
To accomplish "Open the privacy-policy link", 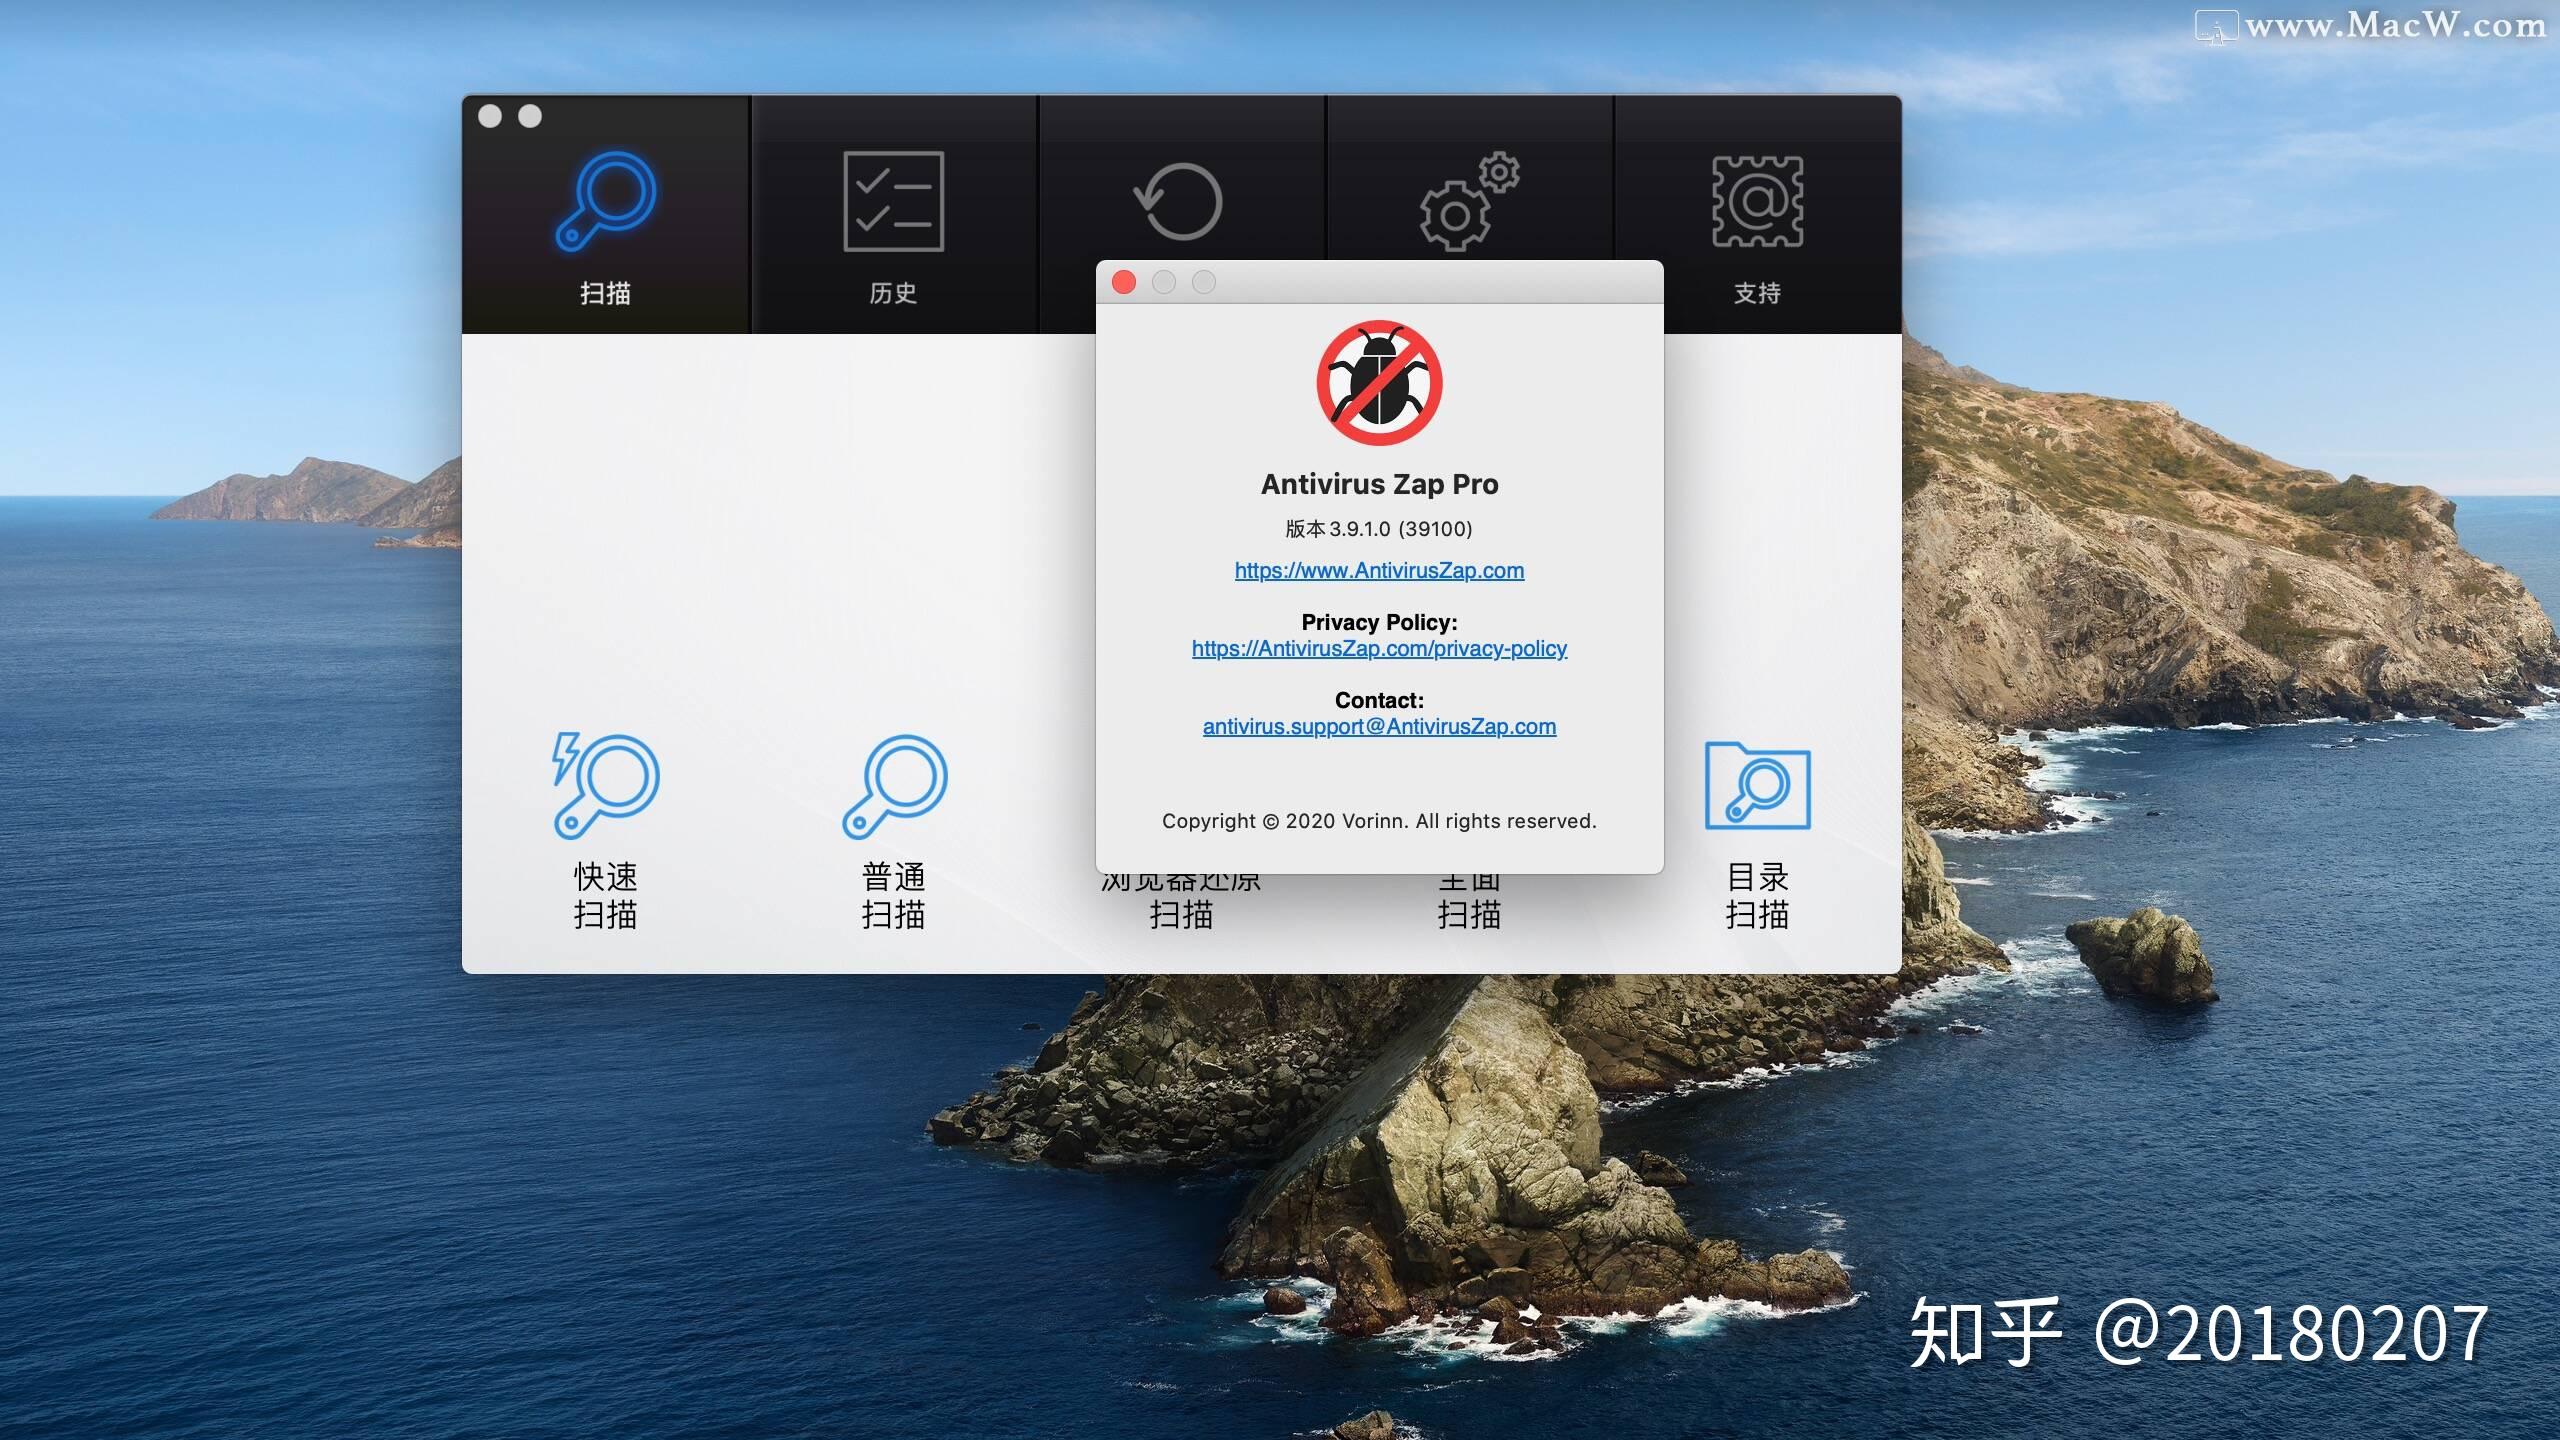I will (1379, 648).
